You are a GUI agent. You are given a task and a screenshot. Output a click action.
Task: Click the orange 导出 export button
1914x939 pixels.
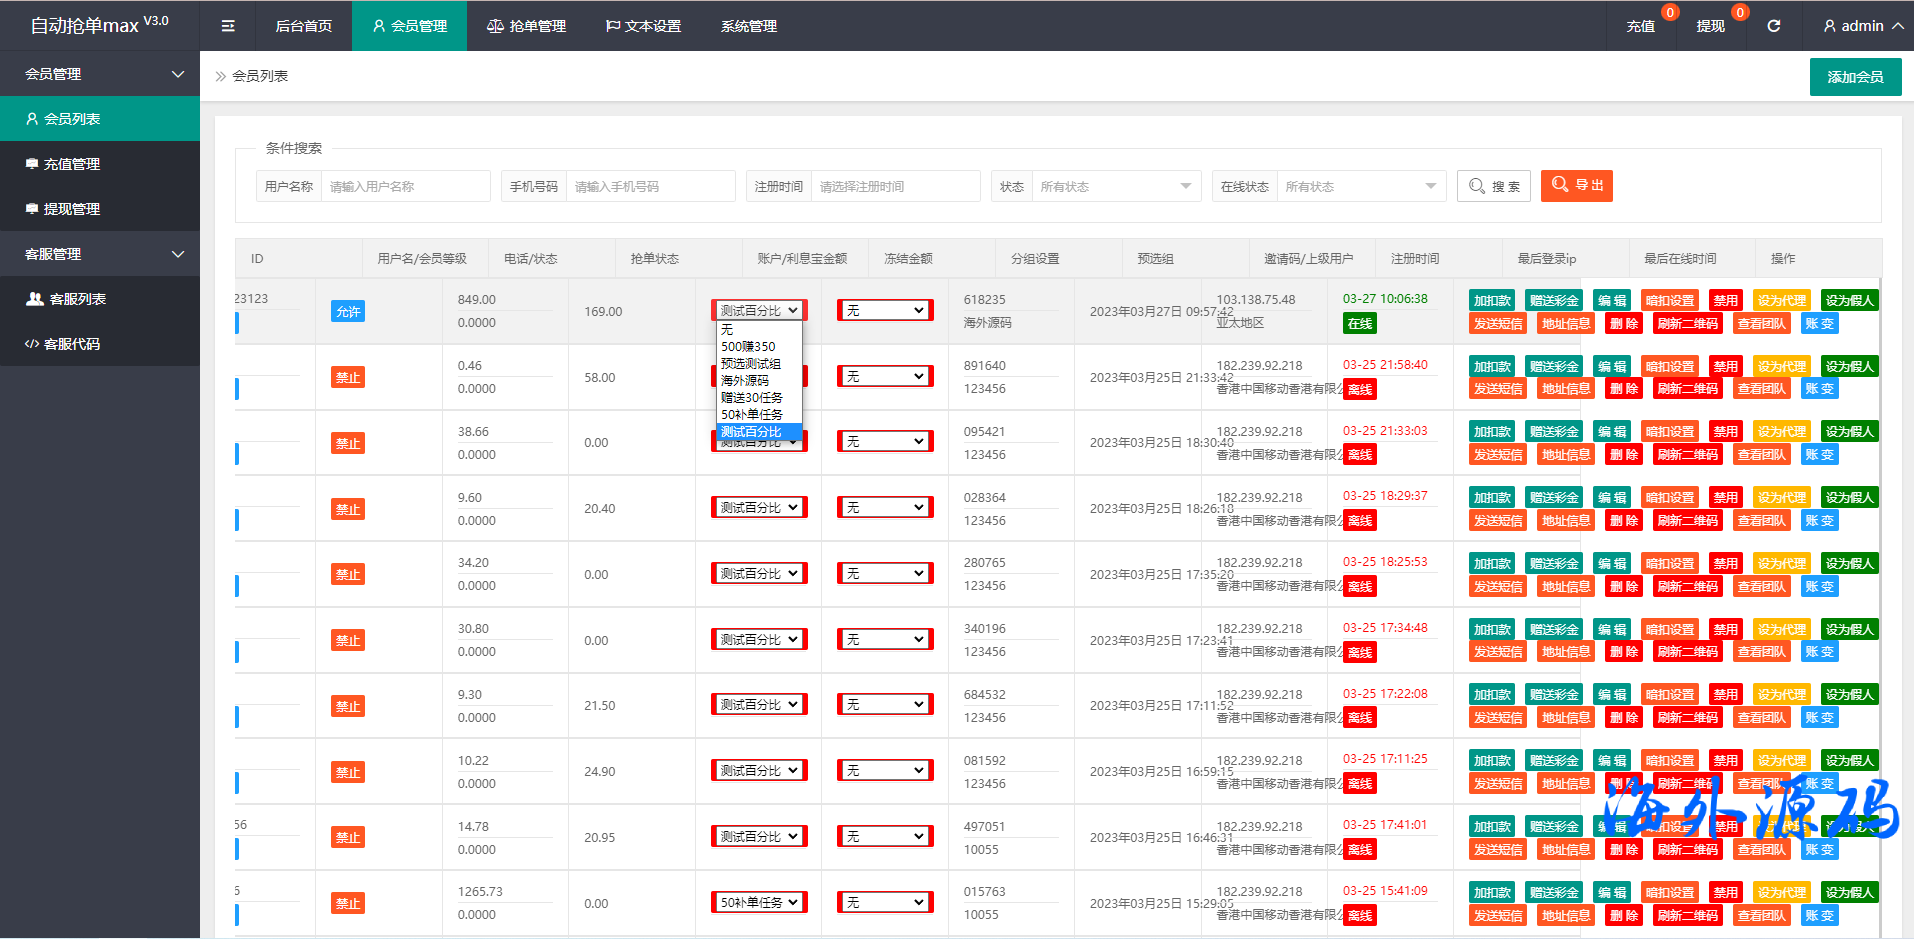click(x=1576, y=186)
